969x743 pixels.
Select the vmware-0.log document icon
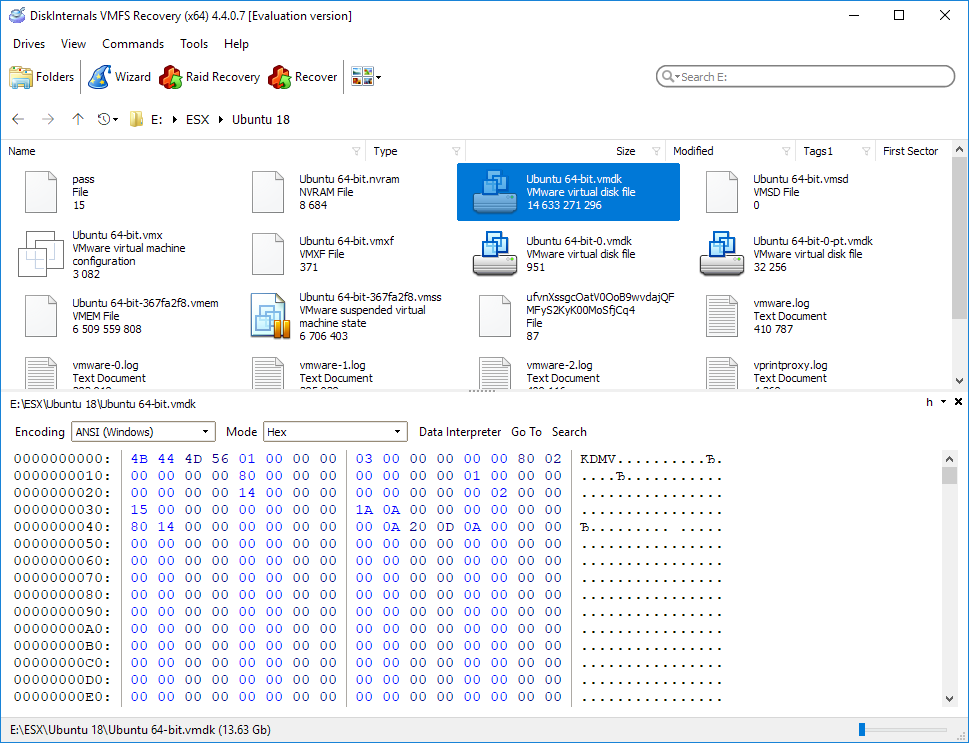[41, 373]
